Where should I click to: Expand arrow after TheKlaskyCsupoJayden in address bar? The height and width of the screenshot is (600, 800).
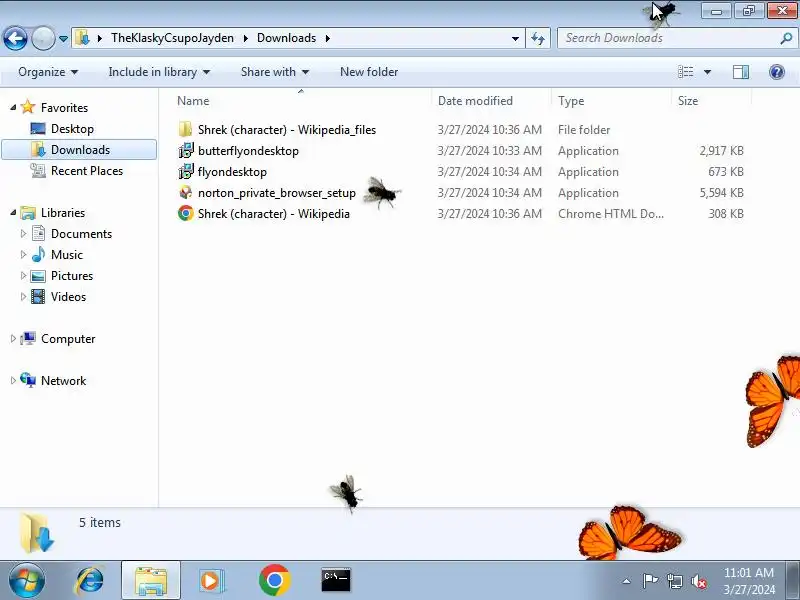coord(245,38)
